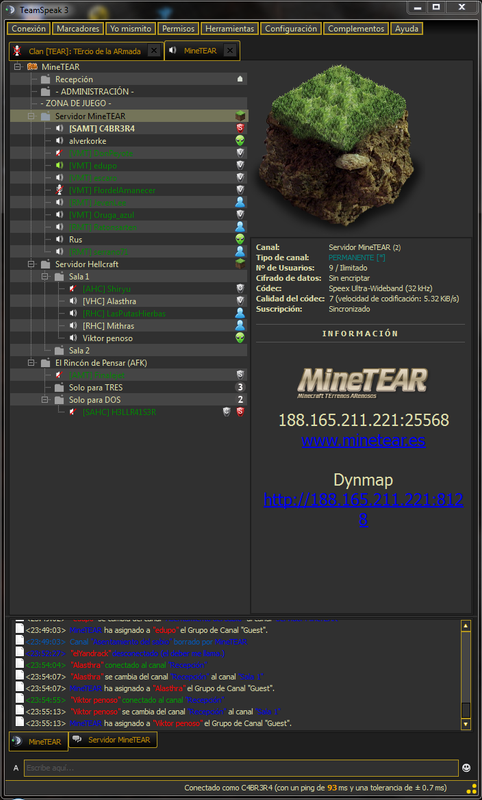
Task: Open the Conexión menu
Action: tap(29, 29)
